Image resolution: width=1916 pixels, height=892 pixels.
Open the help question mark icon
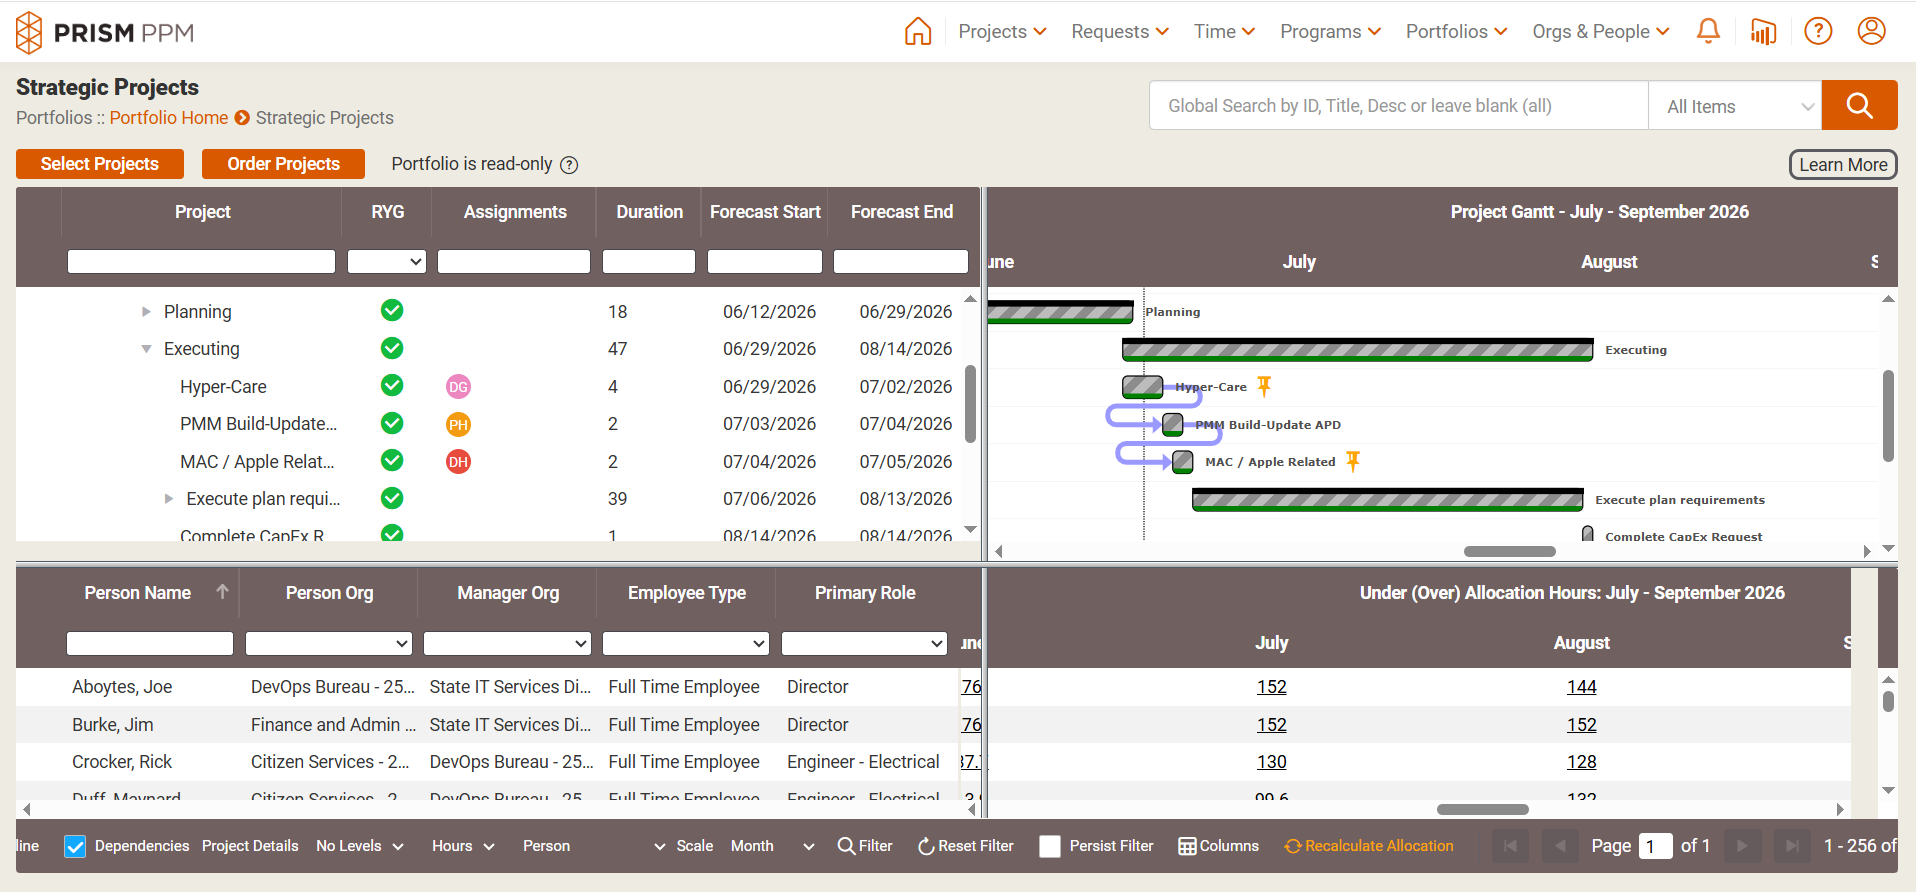(1818, 32)
